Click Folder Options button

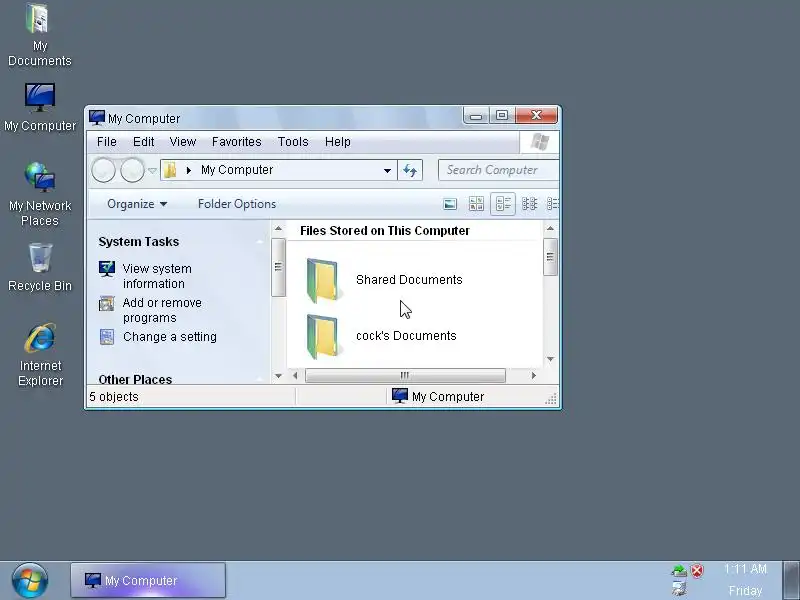(237, 204)
